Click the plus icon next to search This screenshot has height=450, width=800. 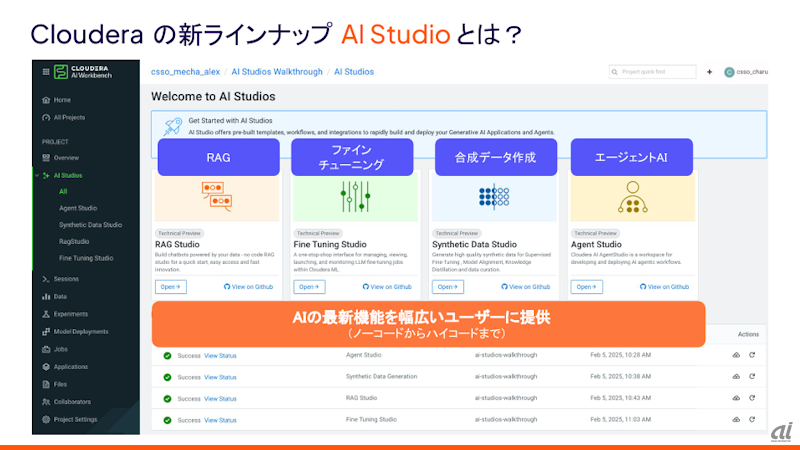(x=709, y=72)
